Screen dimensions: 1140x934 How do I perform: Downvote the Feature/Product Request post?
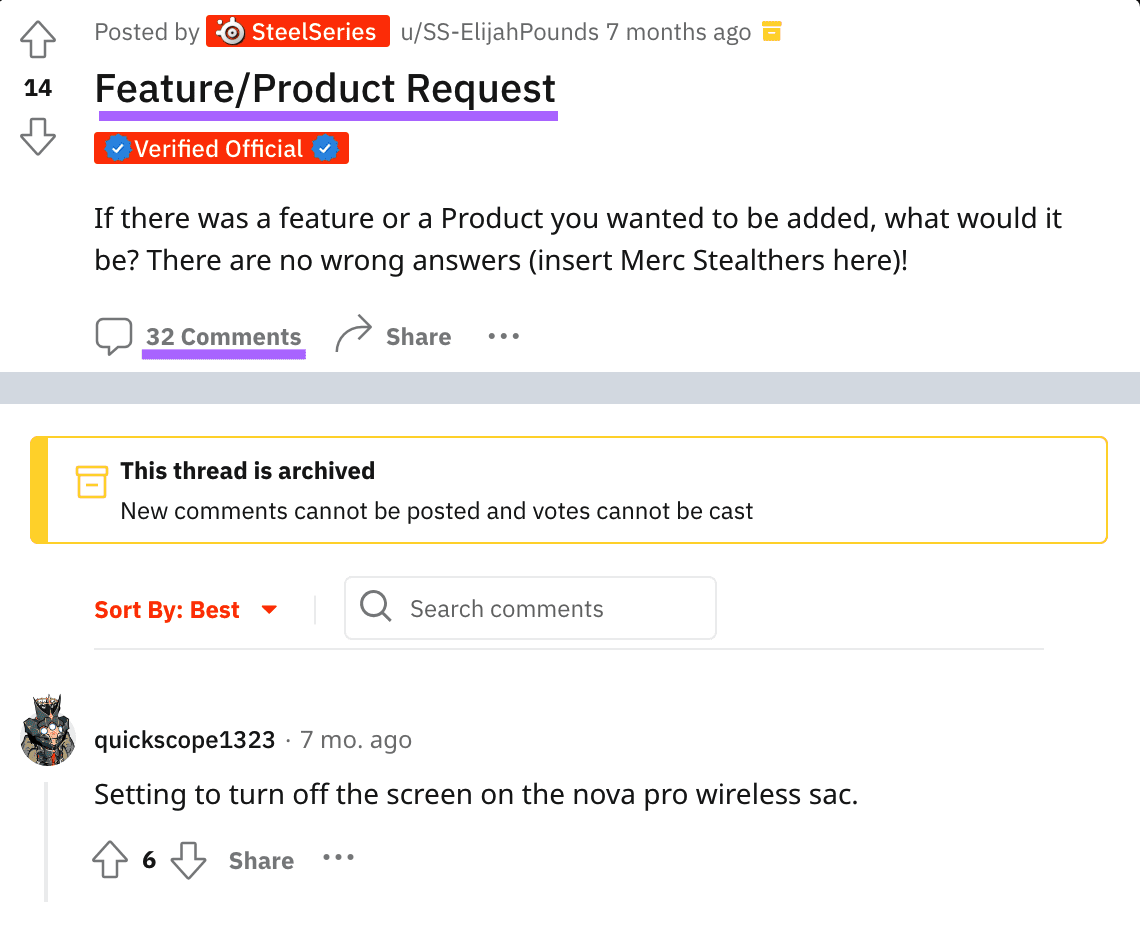pos(38,135)
